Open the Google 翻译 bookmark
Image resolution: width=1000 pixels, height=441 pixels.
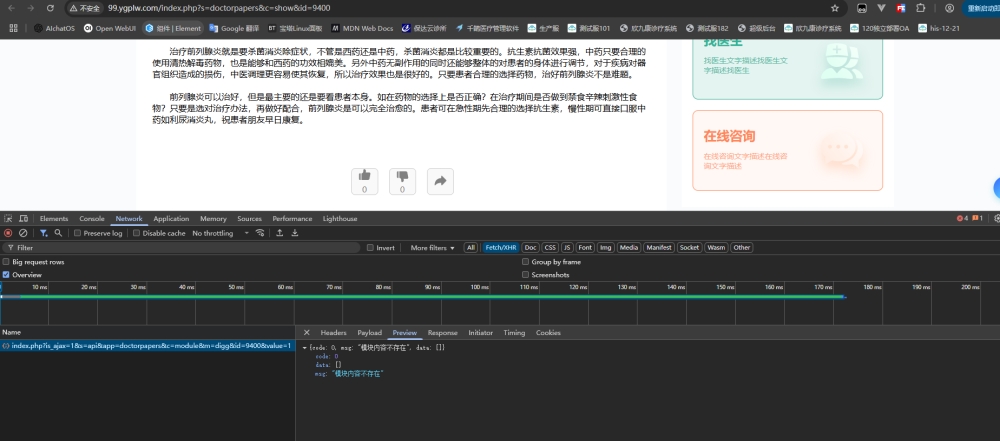233,28
